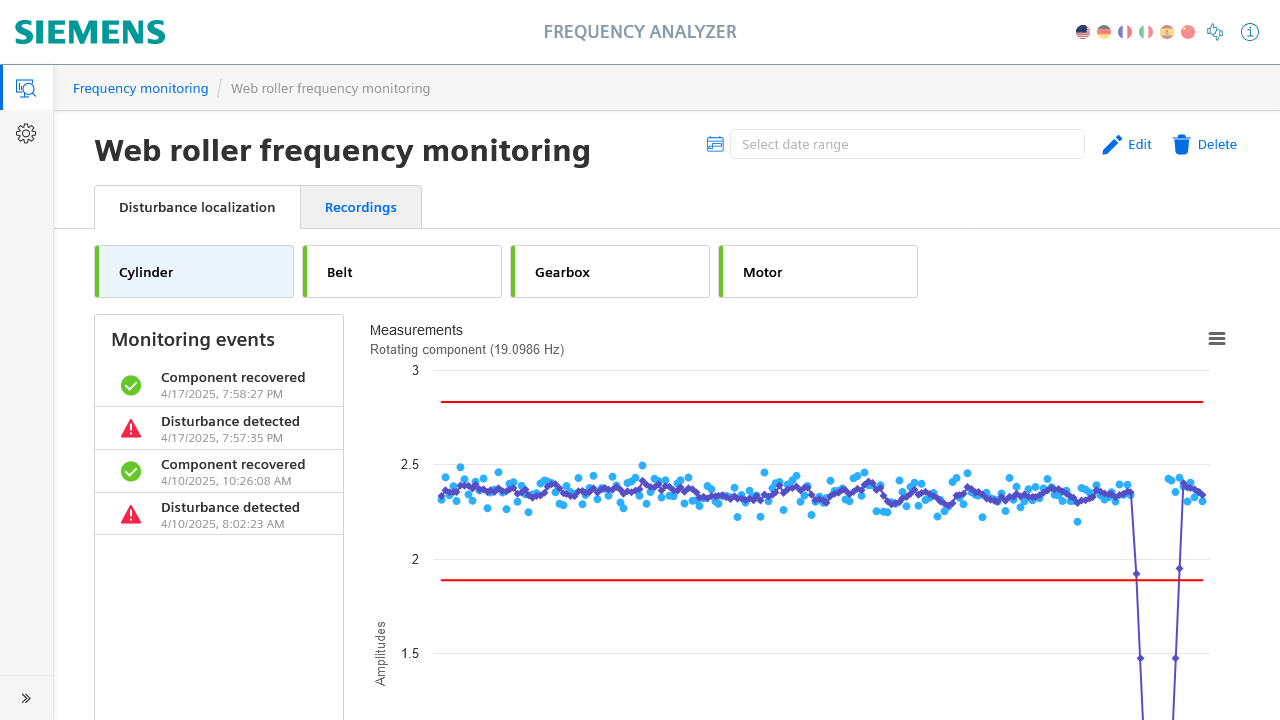Image resolution: width=1280 pixels, height=720 pixels.
Task: Click the red warning icon for 4/10 disturbance
Action: 131,514
